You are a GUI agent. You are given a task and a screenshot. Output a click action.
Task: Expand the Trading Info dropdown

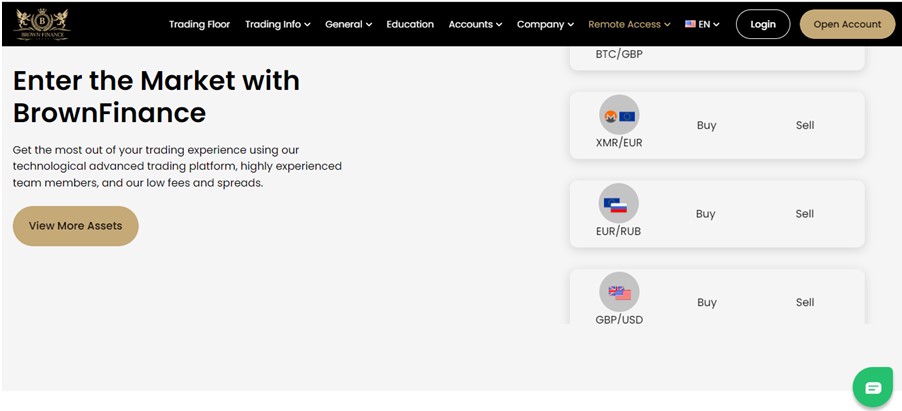pos(277,24)
